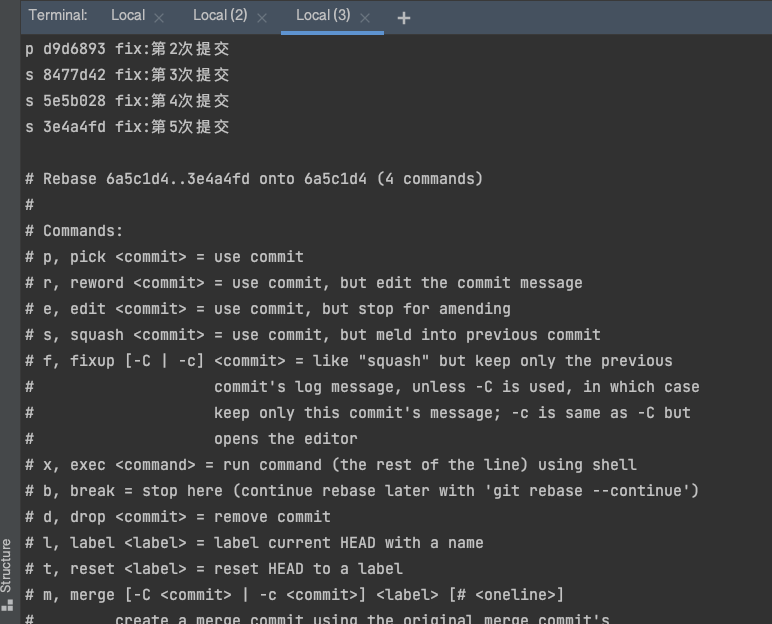This screenshot has width=772, height=624.
Task: Open the Structure tool window label
Action: (x=8, y=565)
